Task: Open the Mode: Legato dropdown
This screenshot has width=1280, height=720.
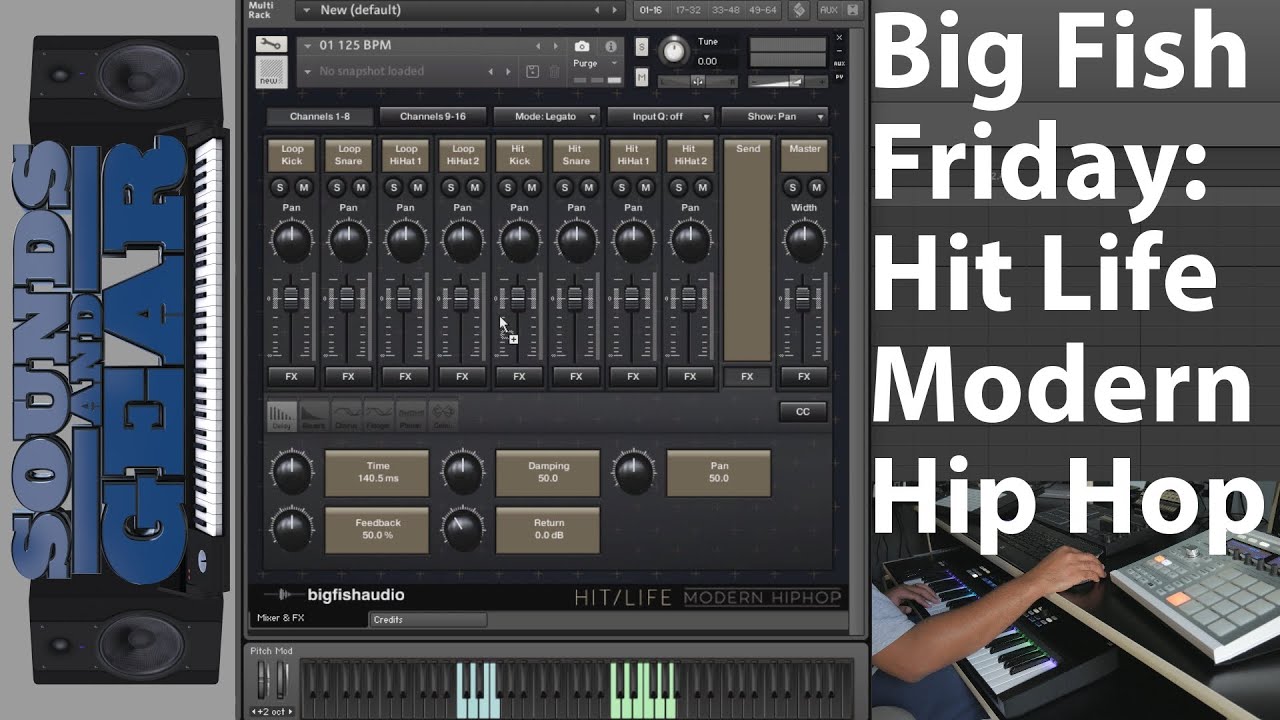Action: coord(546,116)
